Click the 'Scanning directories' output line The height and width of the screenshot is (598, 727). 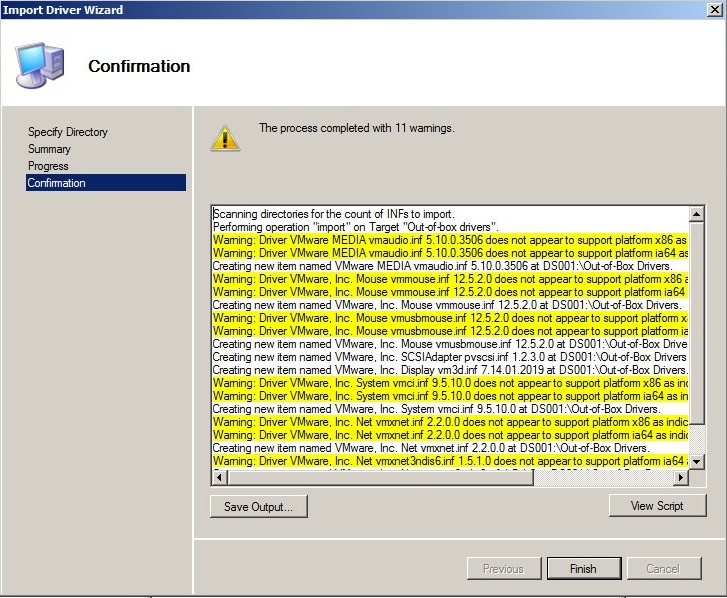333,214
